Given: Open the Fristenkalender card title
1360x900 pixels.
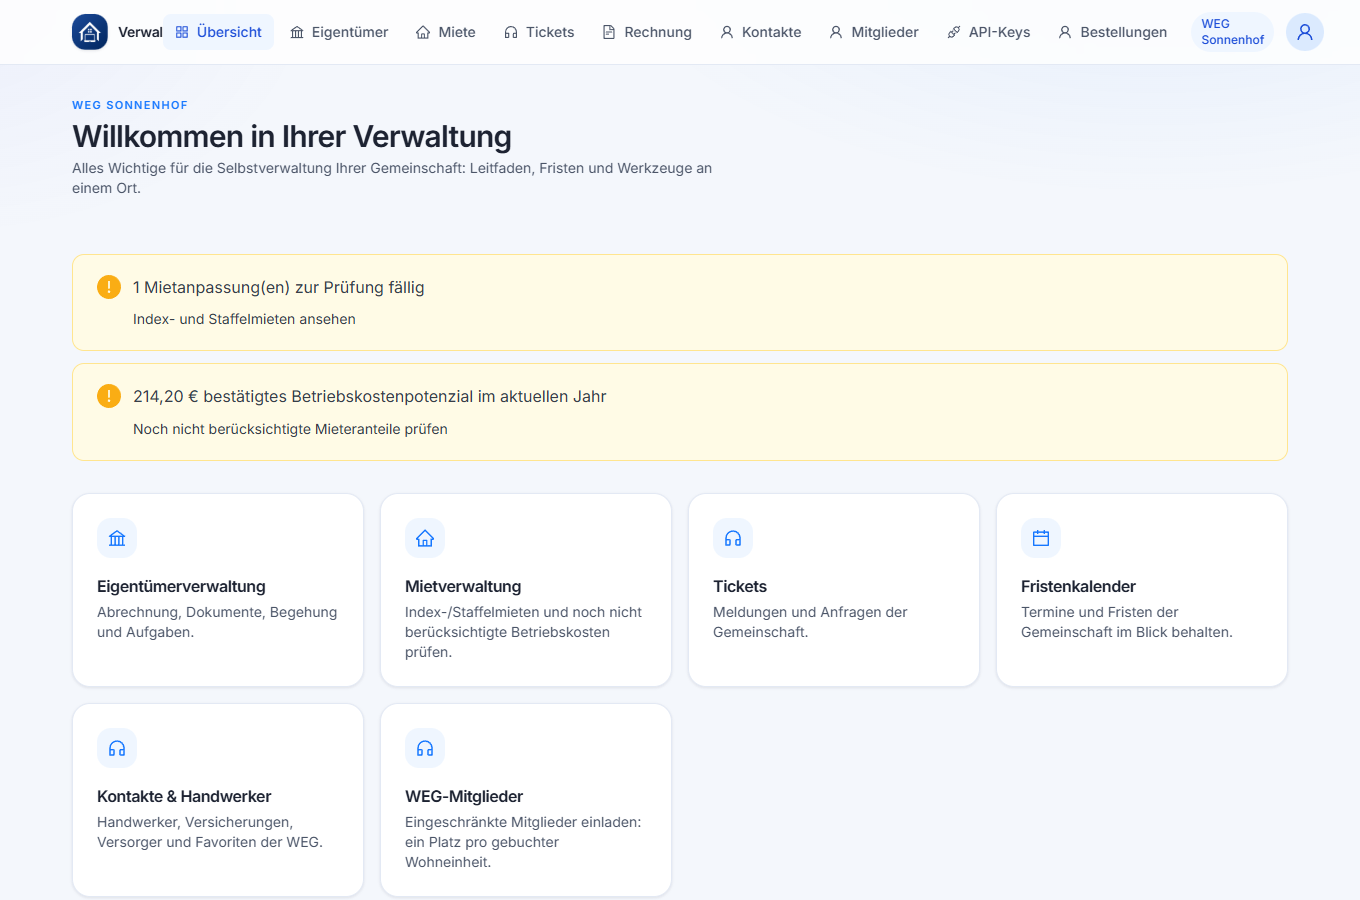Looking at the screenshot, I should pos(1078,586).
